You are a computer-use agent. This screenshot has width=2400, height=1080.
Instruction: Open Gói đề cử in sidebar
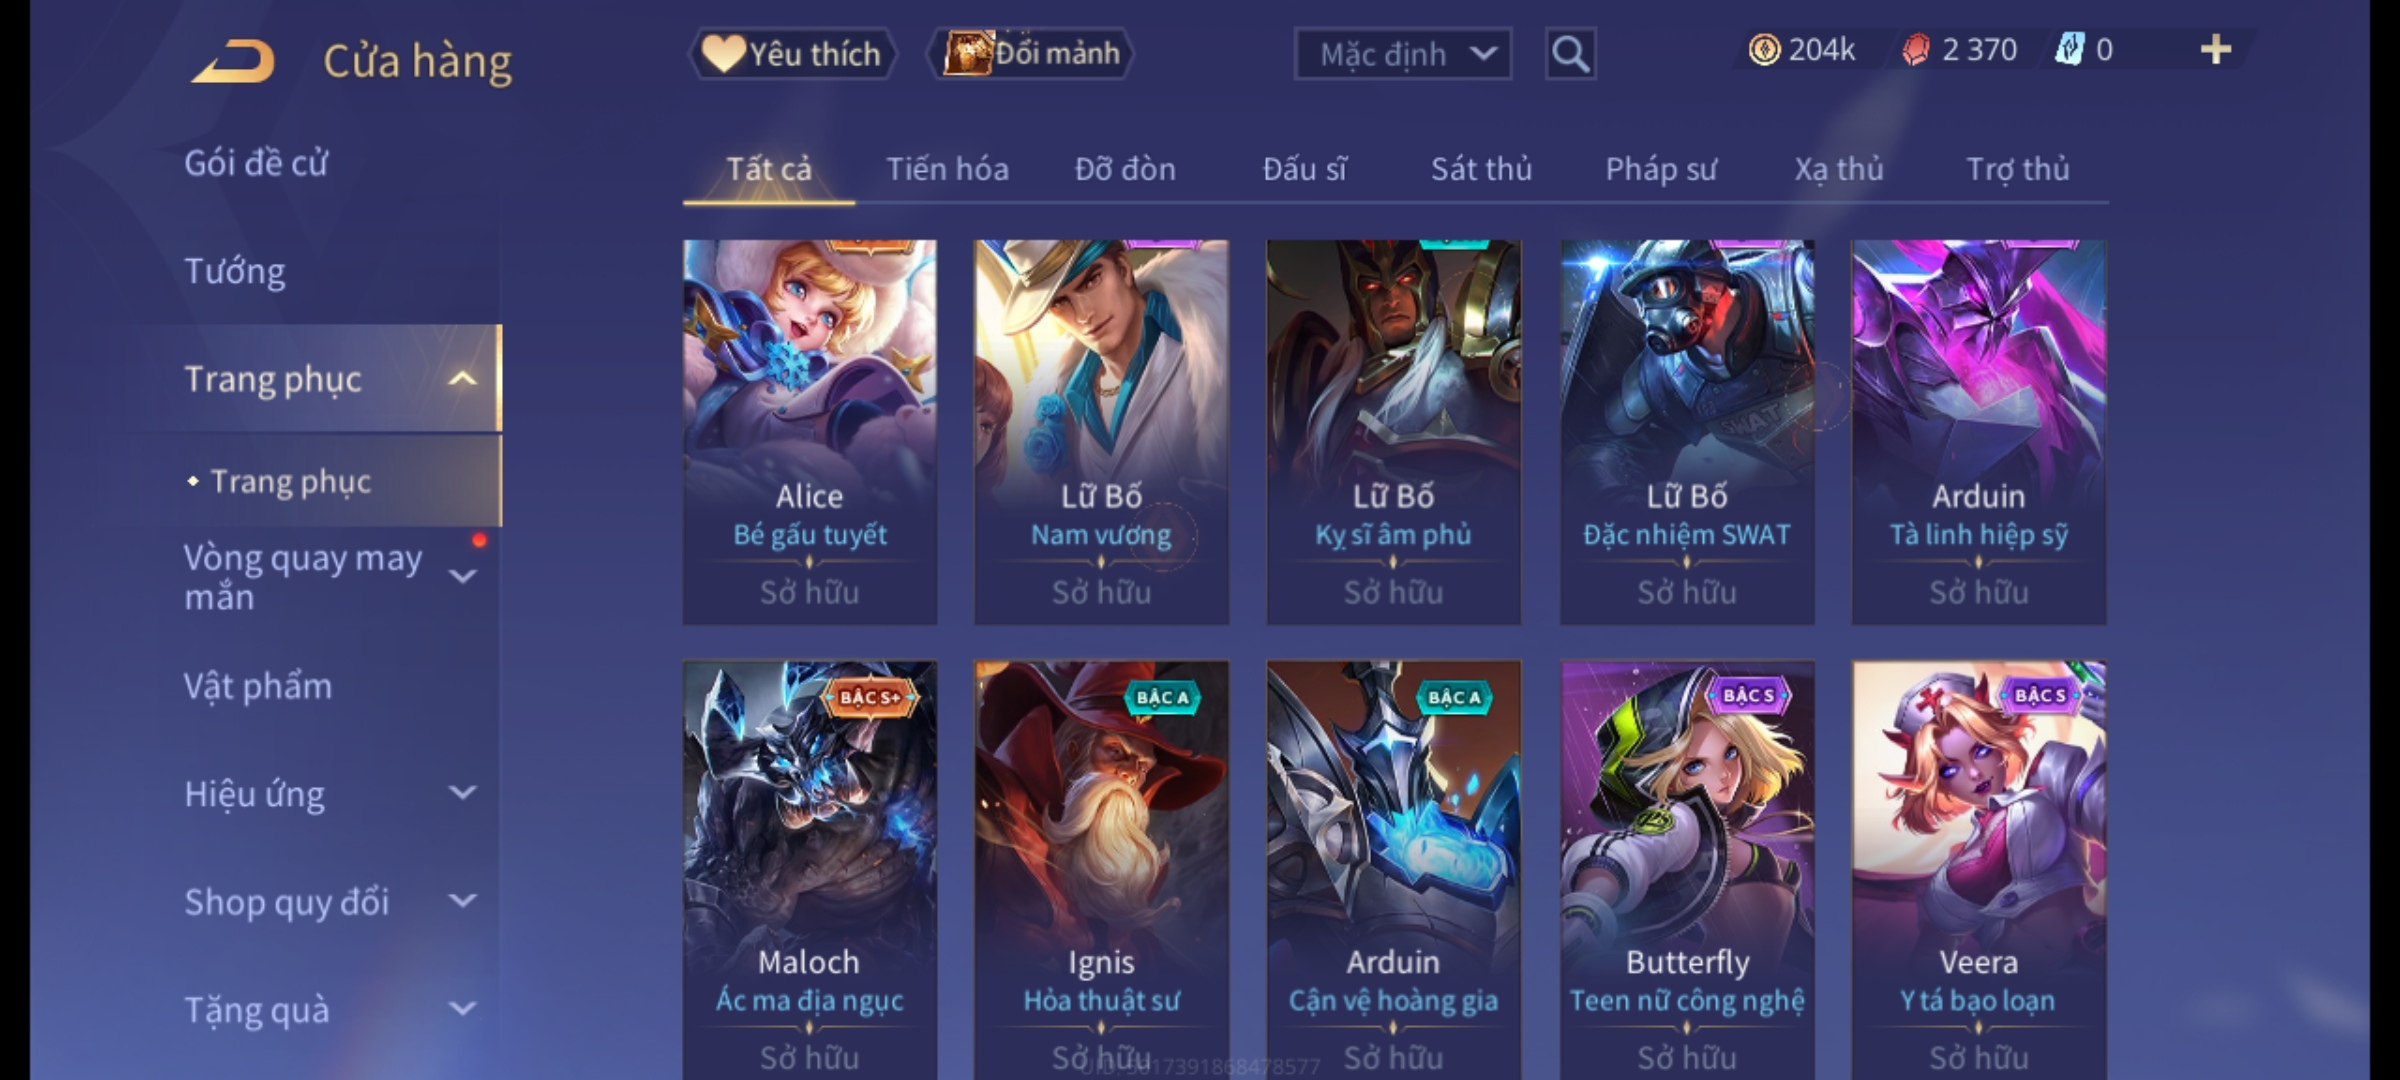pyautogui.click(x=256, y=163)
